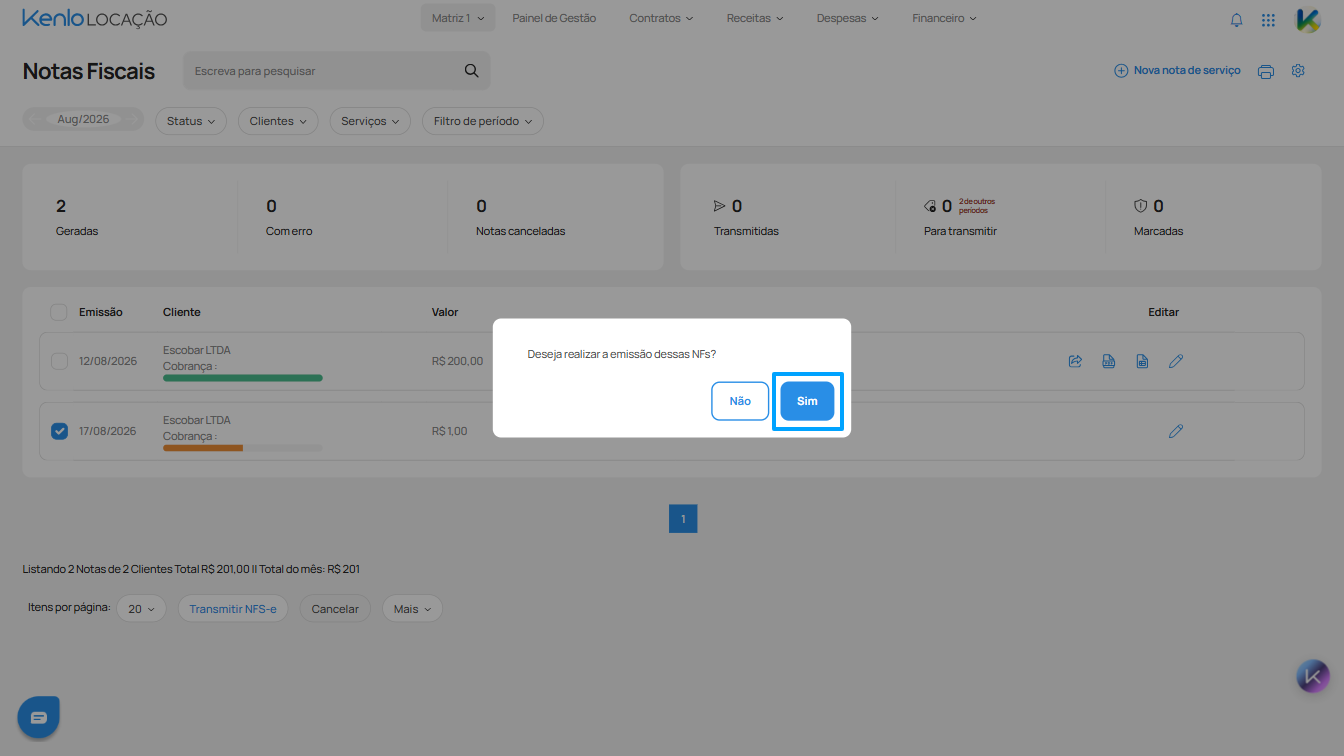The image size is (1344, 756).
Task: Click Escobar LTDA in 17/08/2026 row
Action: pyautogui.click(x=197, y=420)
